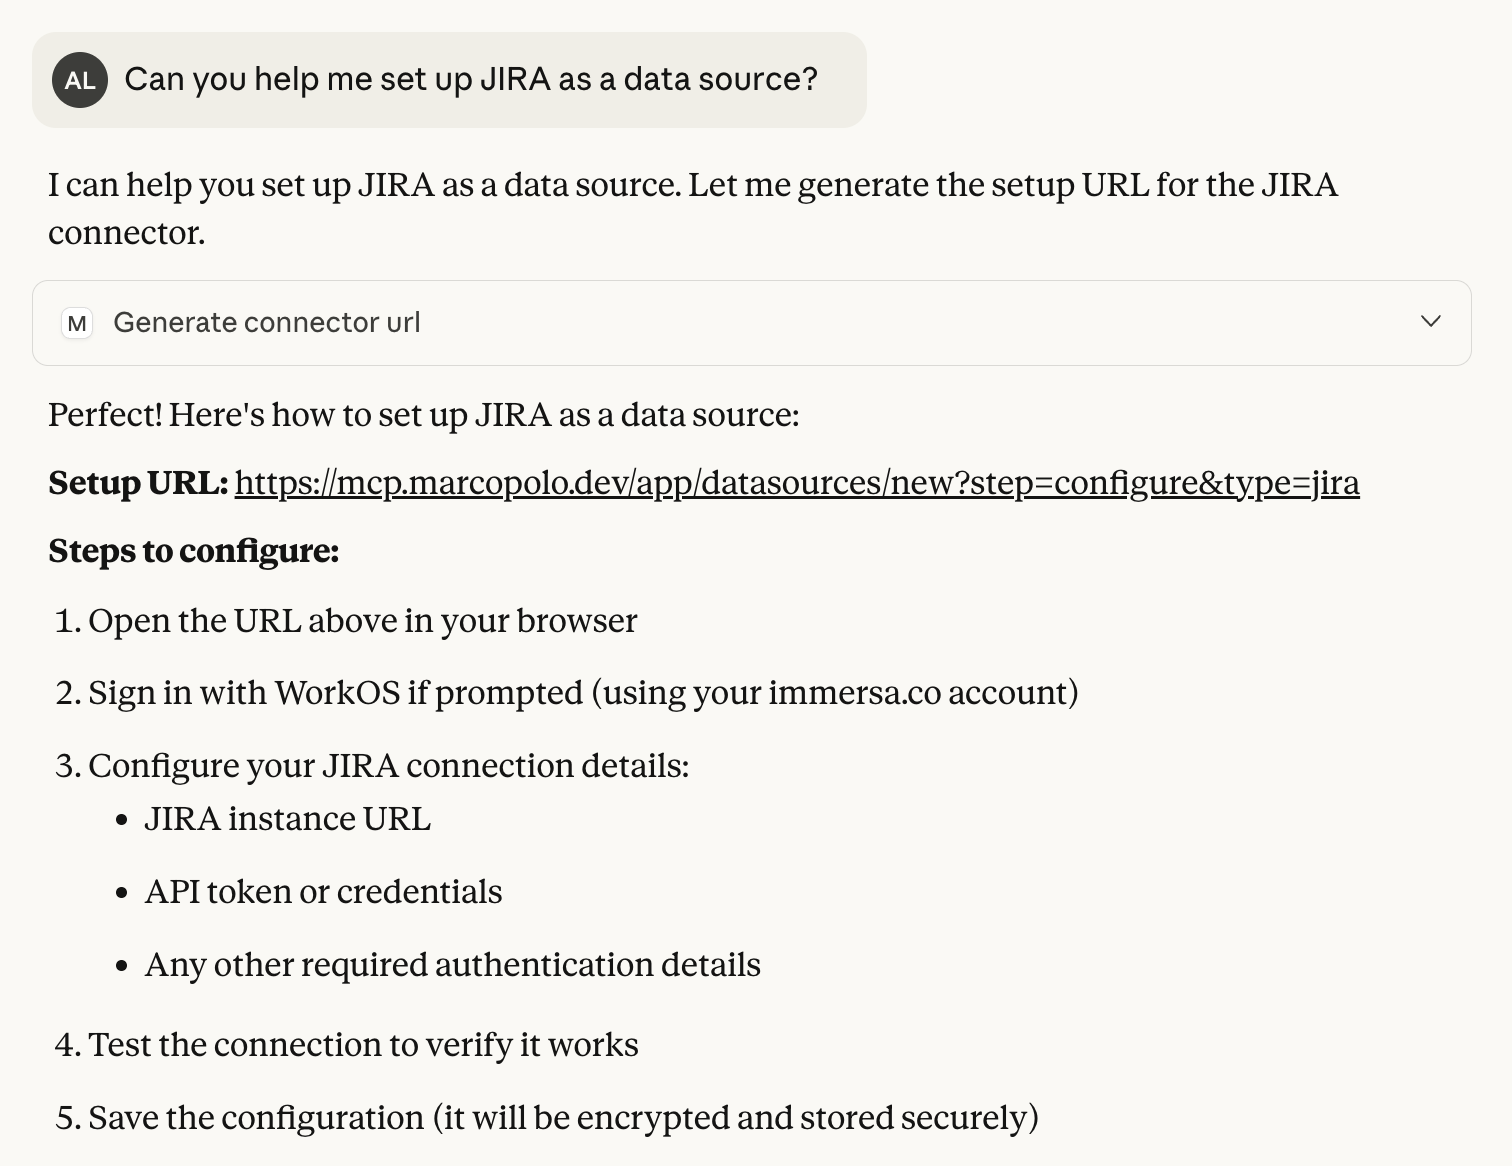Screen dimensions: 1512x1166
Task: Click the Steps to configure heading
Action: click(193, 551)
